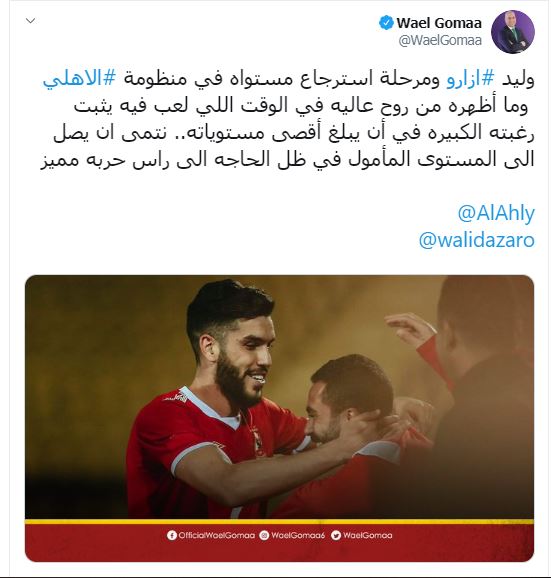Click the Instagram icon in the image footer
Viewport: 551px width, 578px height.
[x=264, y=535]
